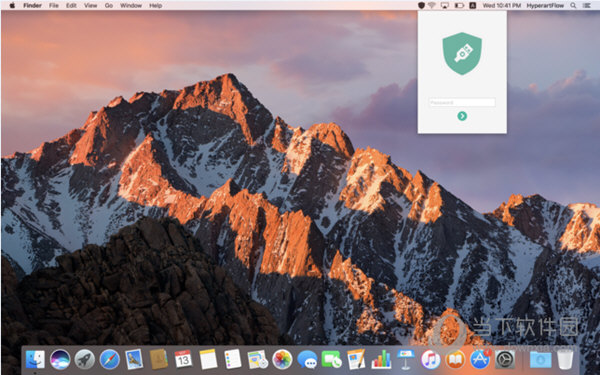Open iTunes from the Dock

(430, 359)
